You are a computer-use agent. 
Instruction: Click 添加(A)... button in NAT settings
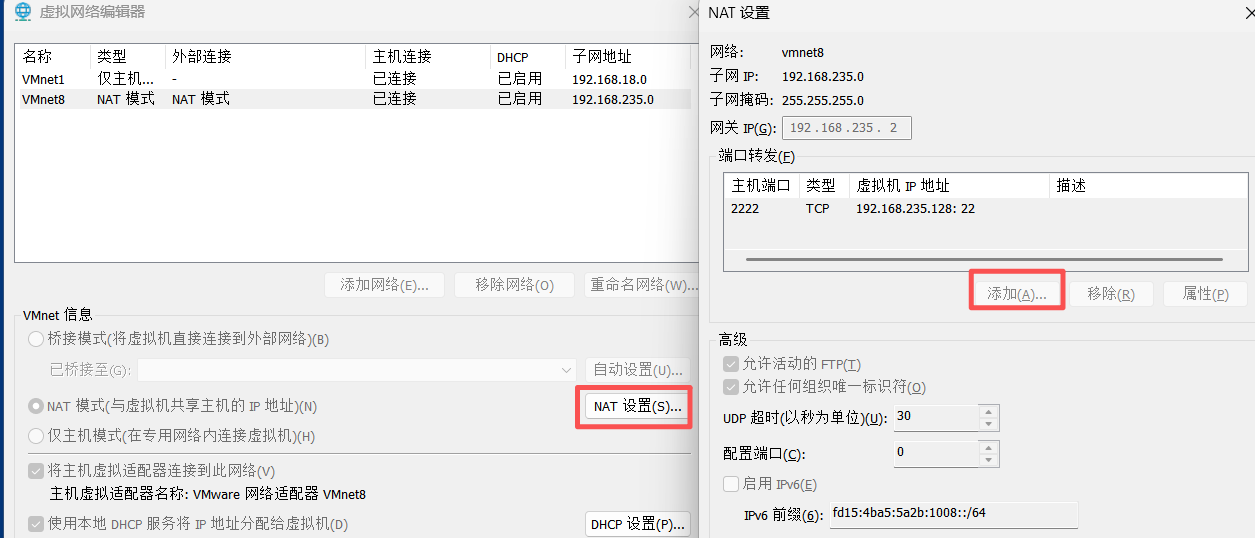click(1016, 294)
